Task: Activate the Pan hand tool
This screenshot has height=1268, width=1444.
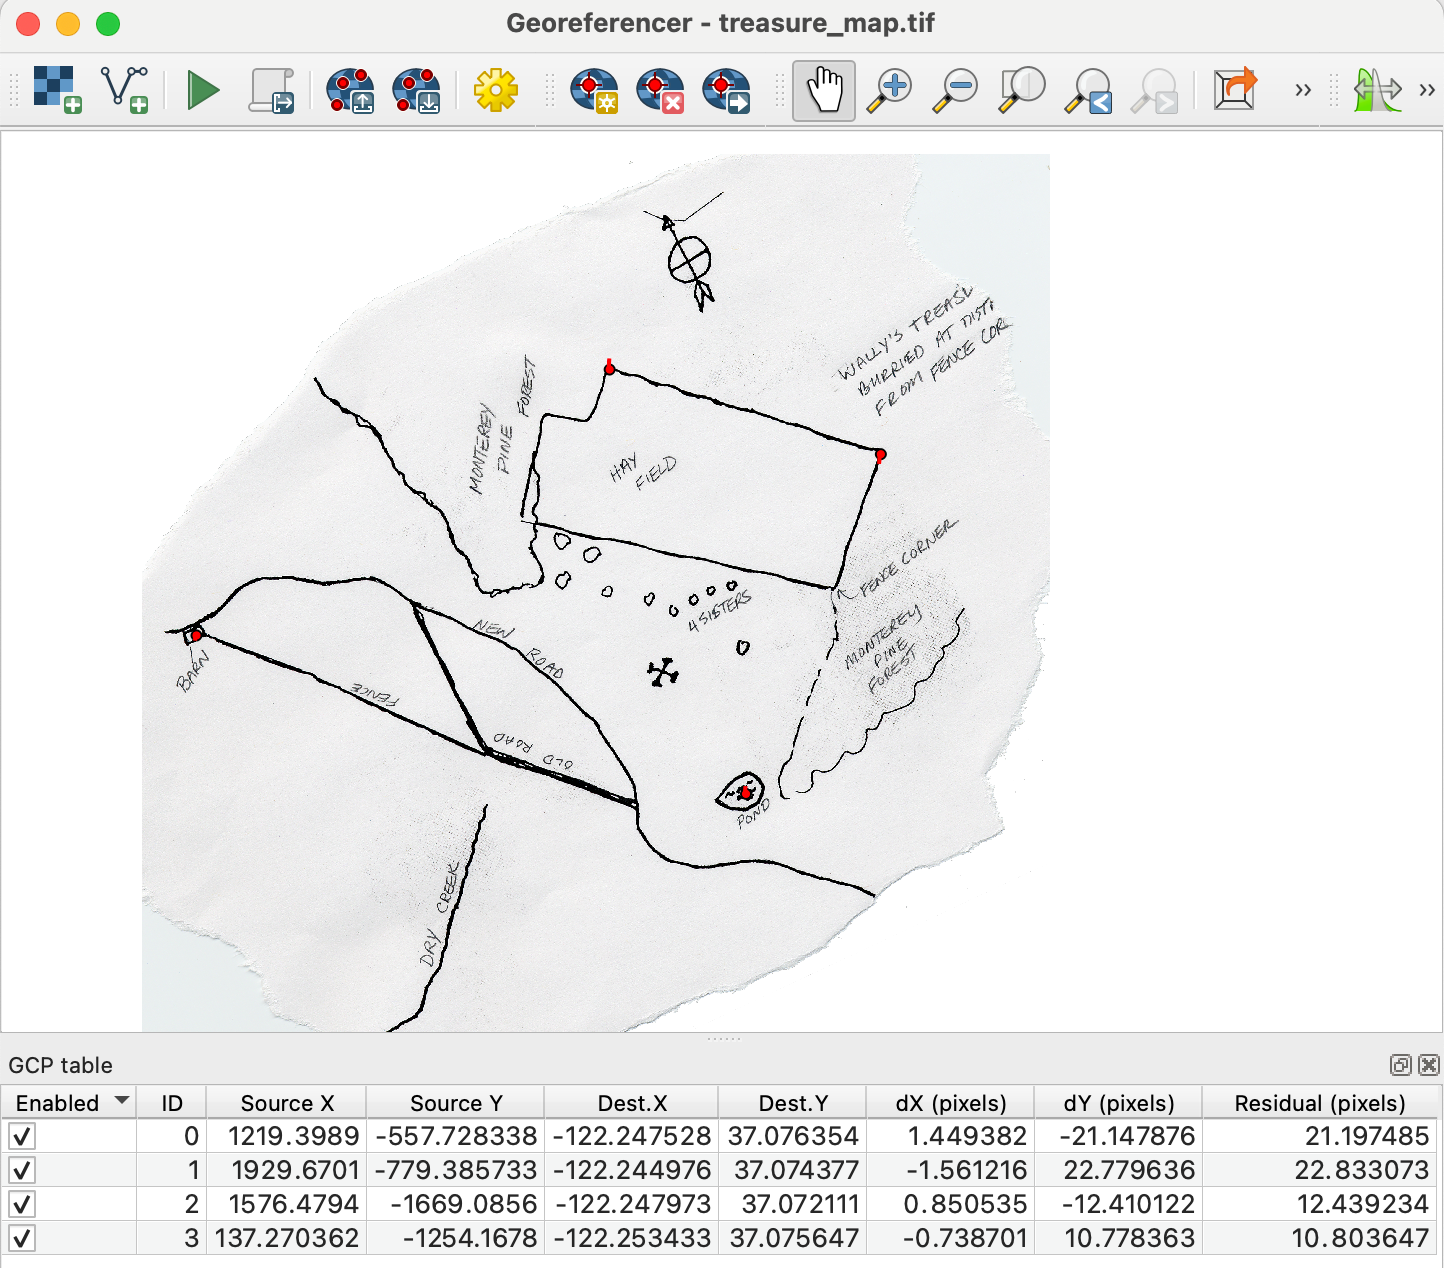Action: (824, 90)
